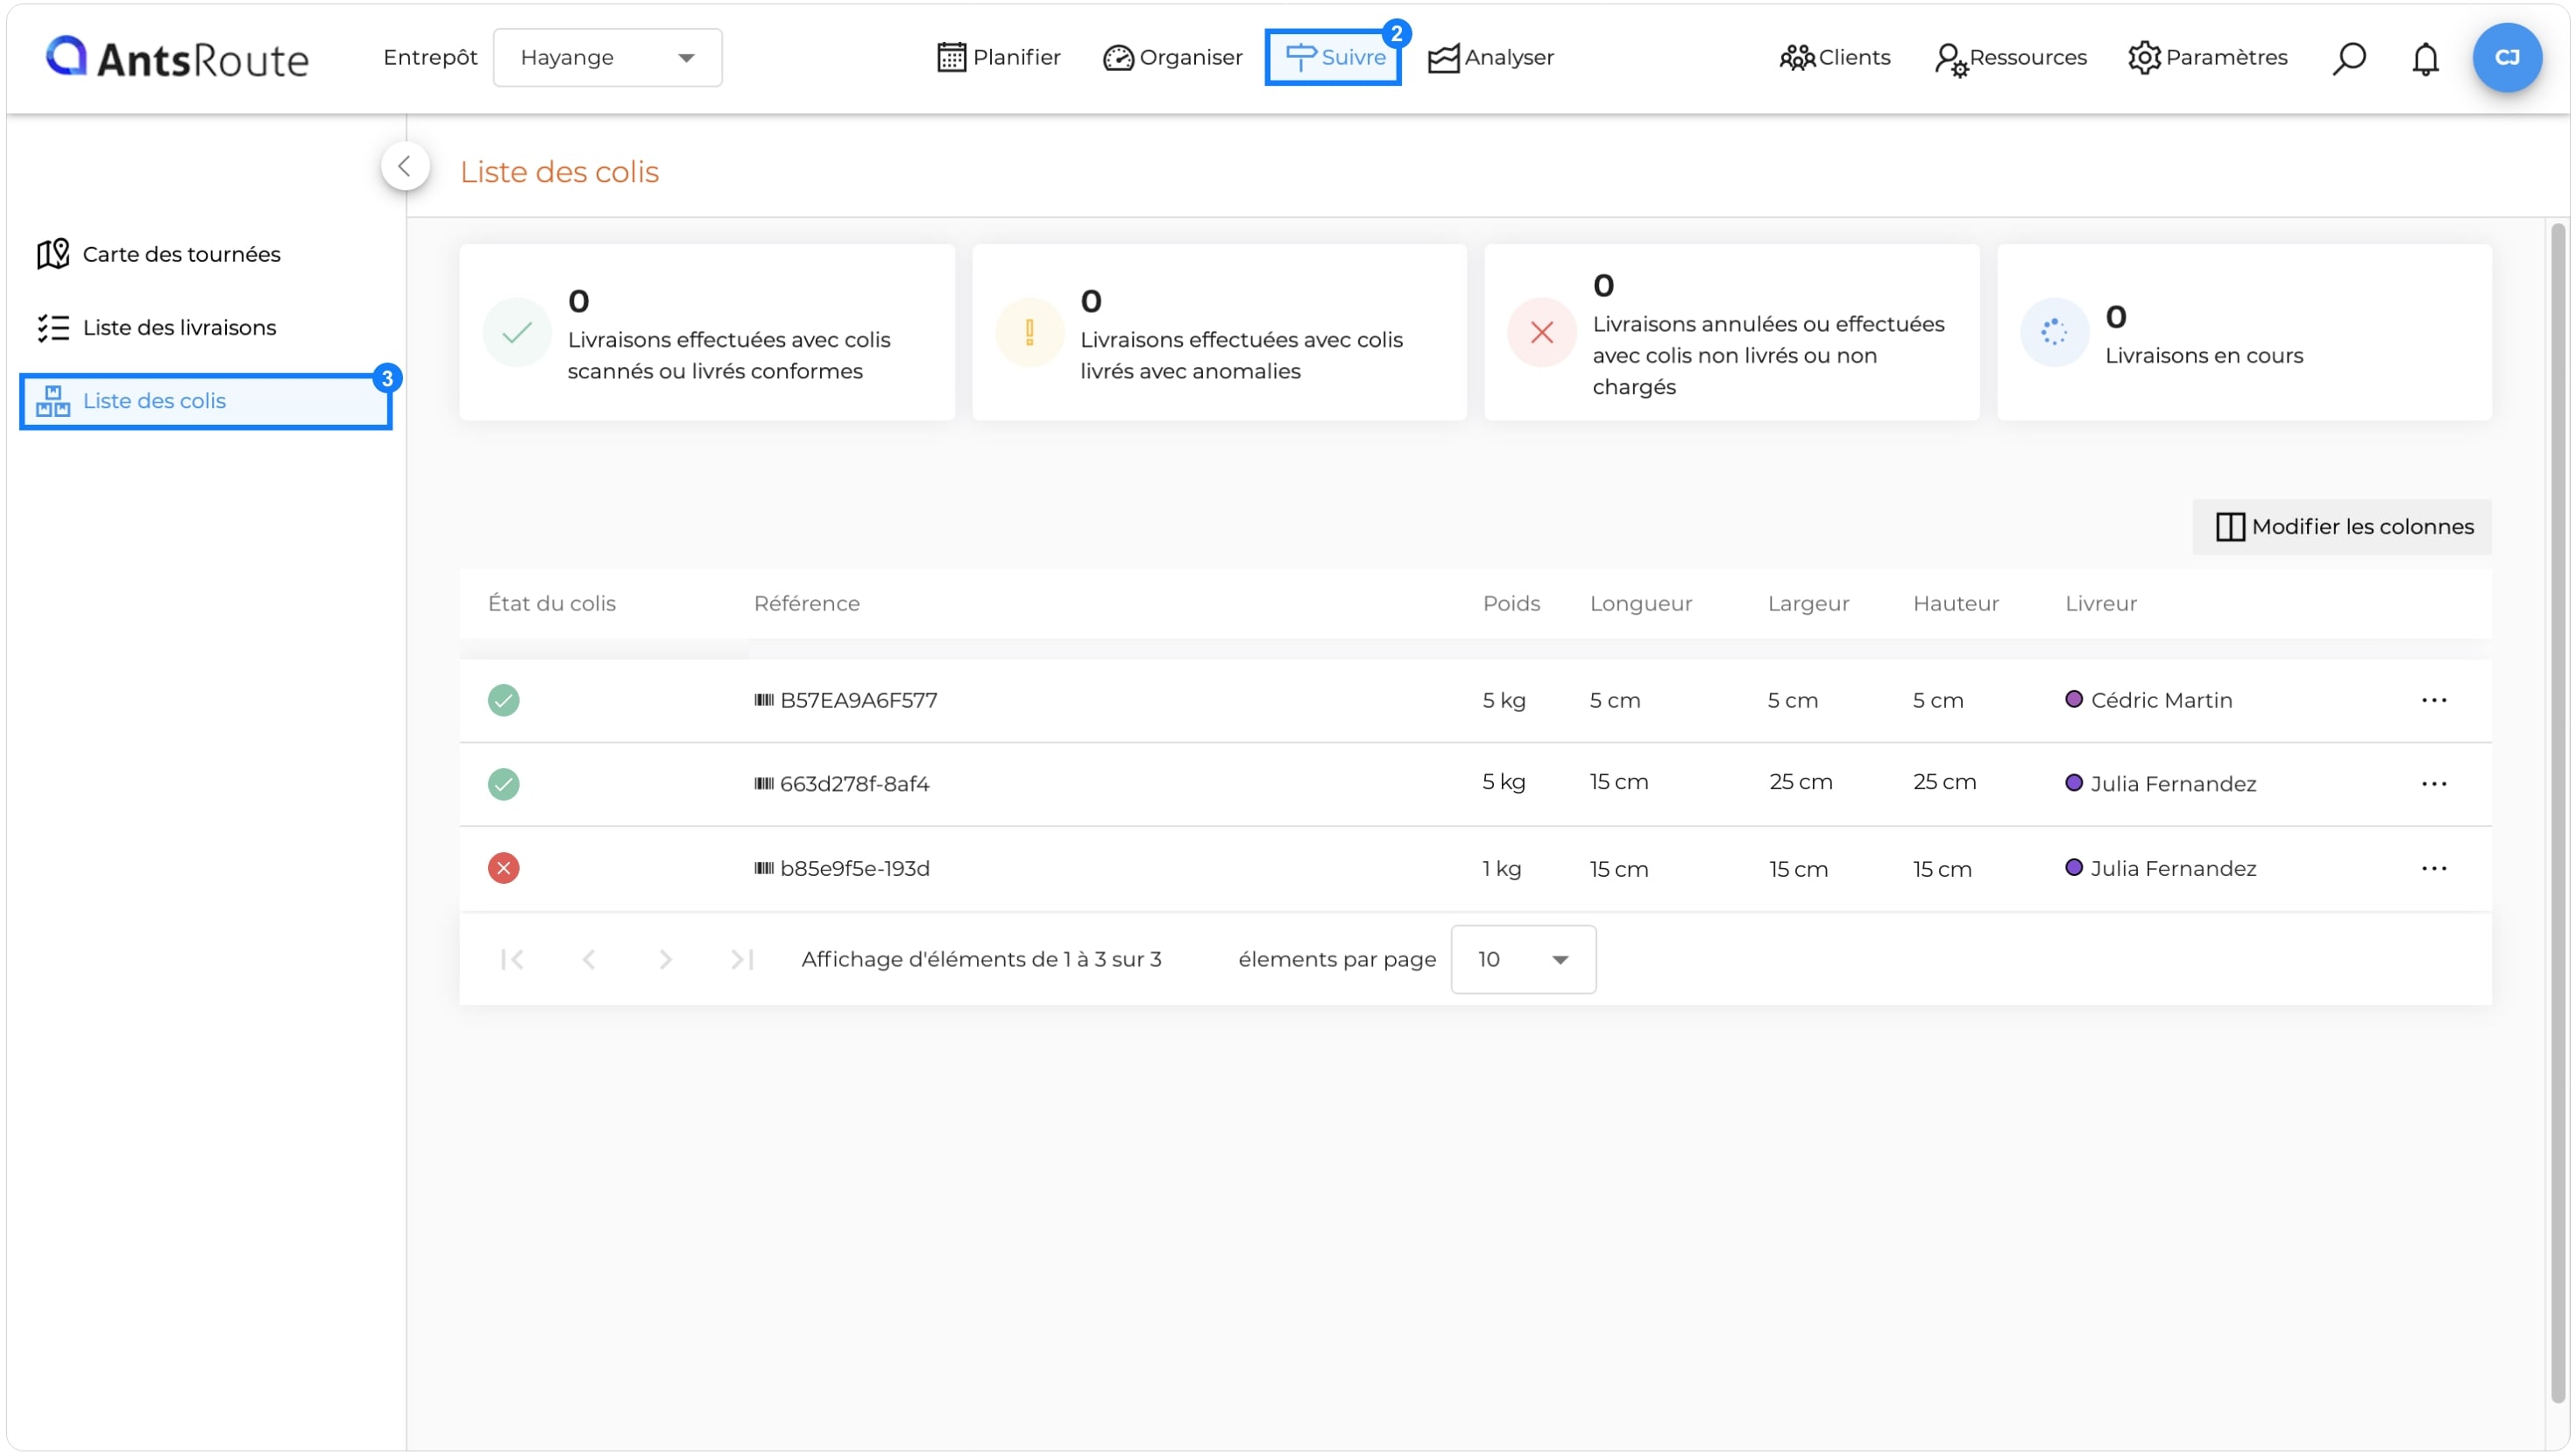Click the Modifier les colonnes button
The height and width of the screenshot is (1454, 2576).
[2342, 527]
